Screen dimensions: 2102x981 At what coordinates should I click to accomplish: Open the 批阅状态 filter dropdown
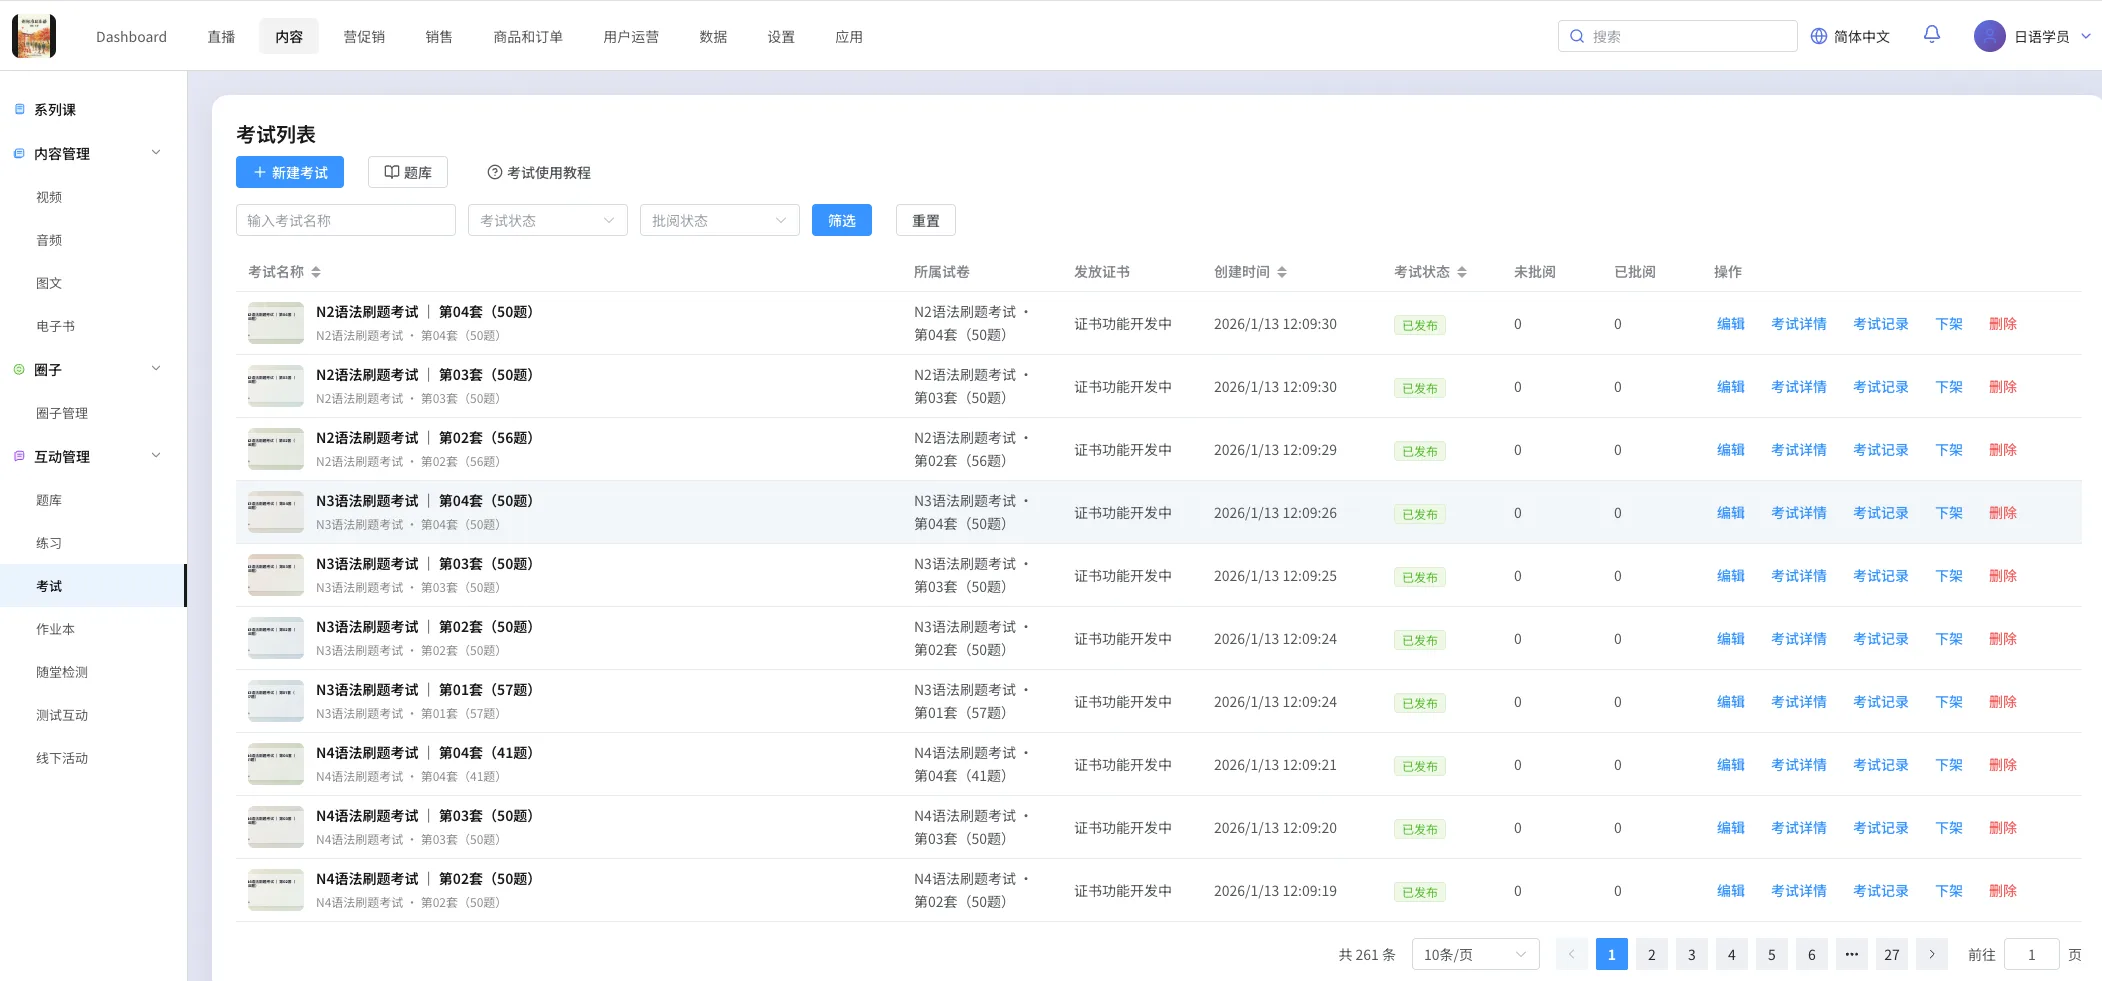coord(719,220)
